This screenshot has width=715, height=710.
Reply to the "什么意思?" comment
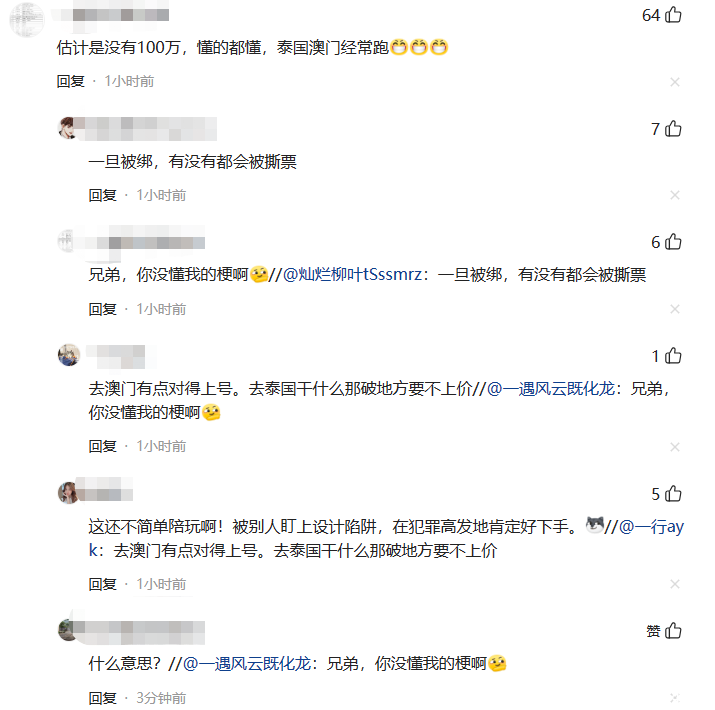pos(103,698)
